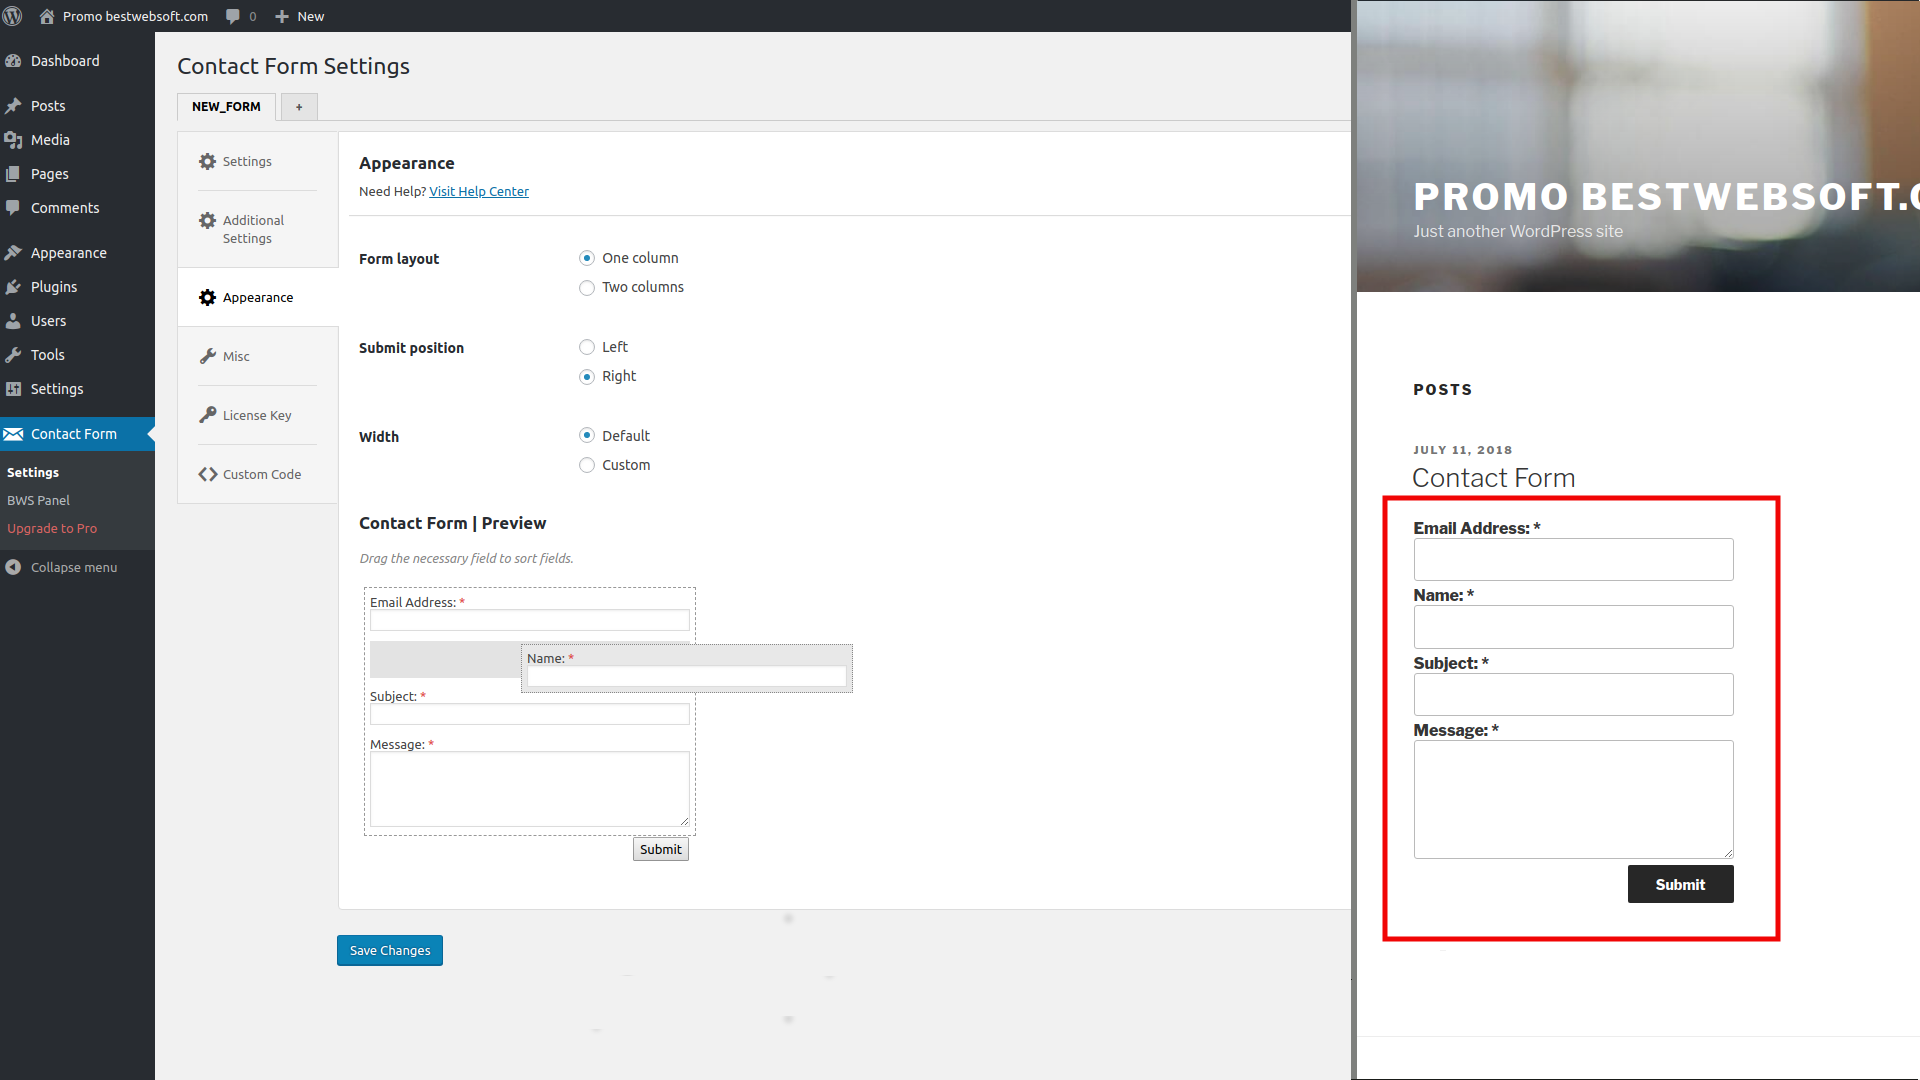Click the comments bubble in admin bar
This screenshot has height=1080, width=1920.
(232, 16)
